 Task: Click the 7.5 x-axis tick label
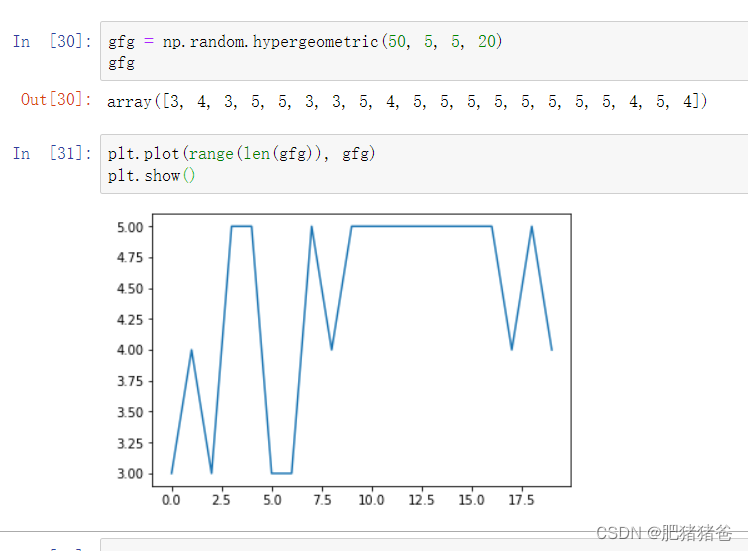[x=322, y=500]
